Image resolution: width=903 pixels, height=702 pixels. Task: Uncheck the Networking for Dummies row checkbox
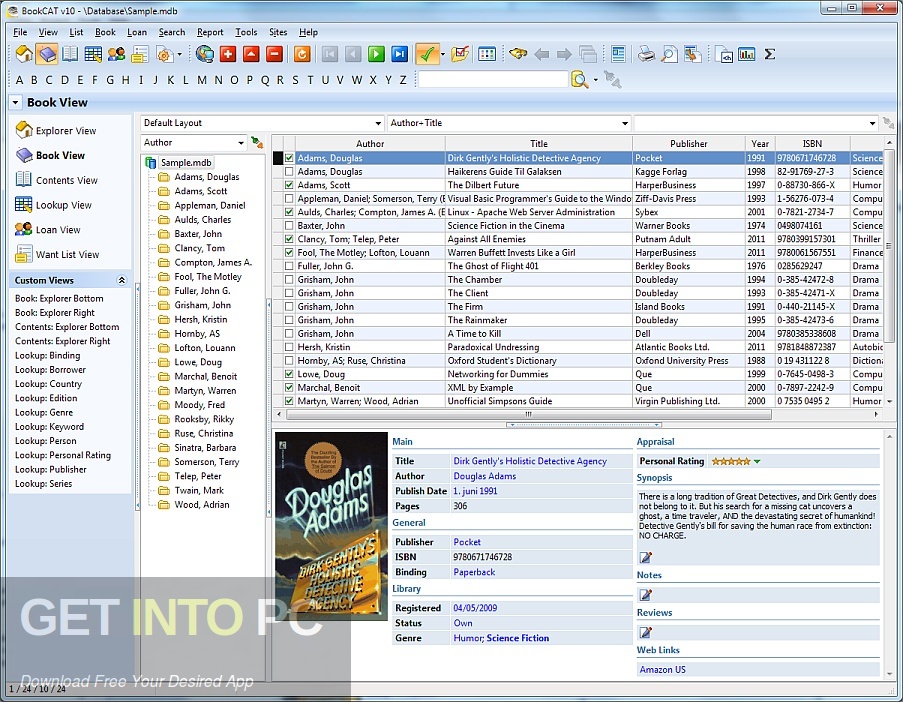[289, 374]
